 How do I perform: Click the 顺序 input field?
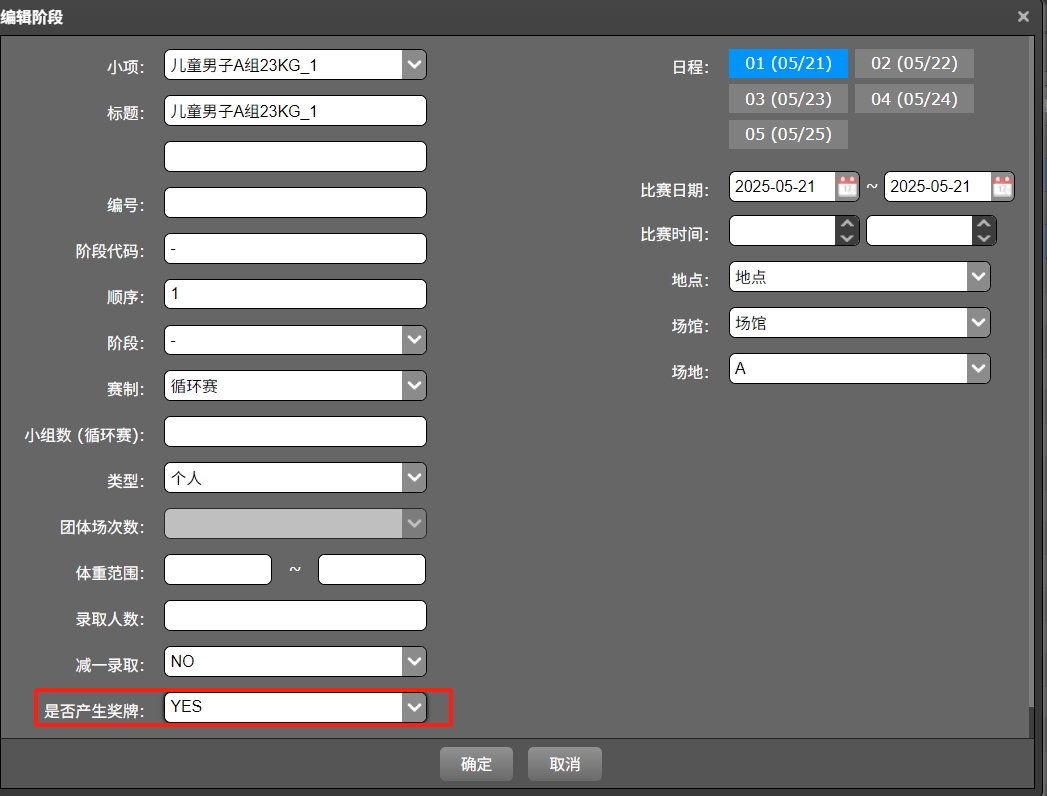[295, 294]
